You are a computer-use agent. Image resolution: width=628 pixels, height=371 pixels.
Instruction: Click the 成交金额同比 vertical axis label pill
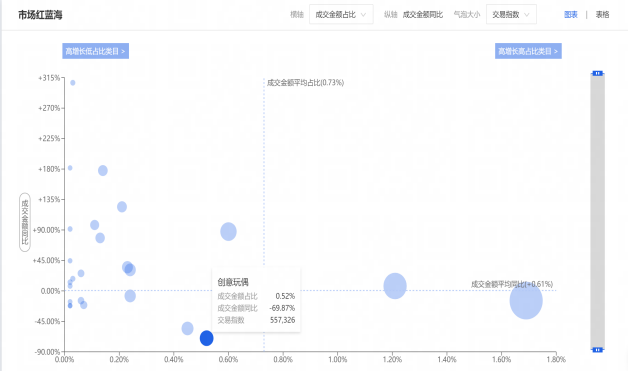click(25, 222)
